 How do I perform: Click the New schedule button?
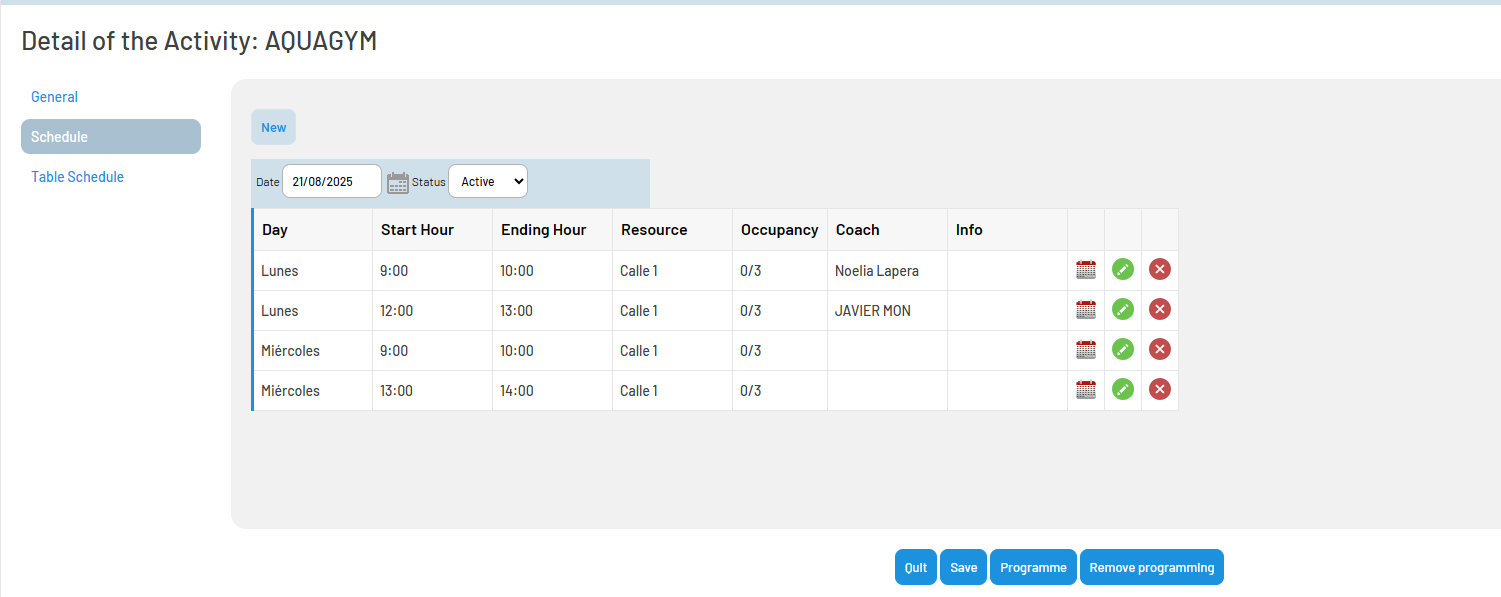click(x=273, y=127)
